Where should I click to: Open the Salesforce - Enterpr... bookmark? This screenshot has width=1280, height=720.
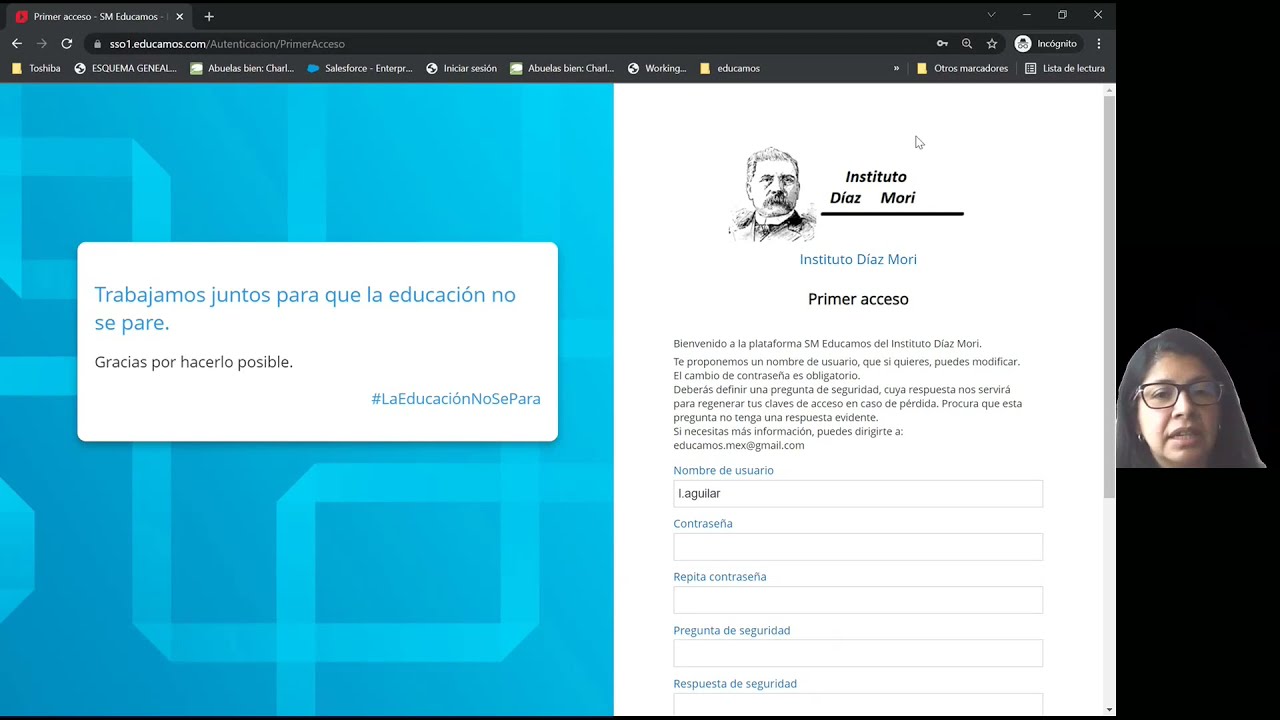(x=359, y=68)
